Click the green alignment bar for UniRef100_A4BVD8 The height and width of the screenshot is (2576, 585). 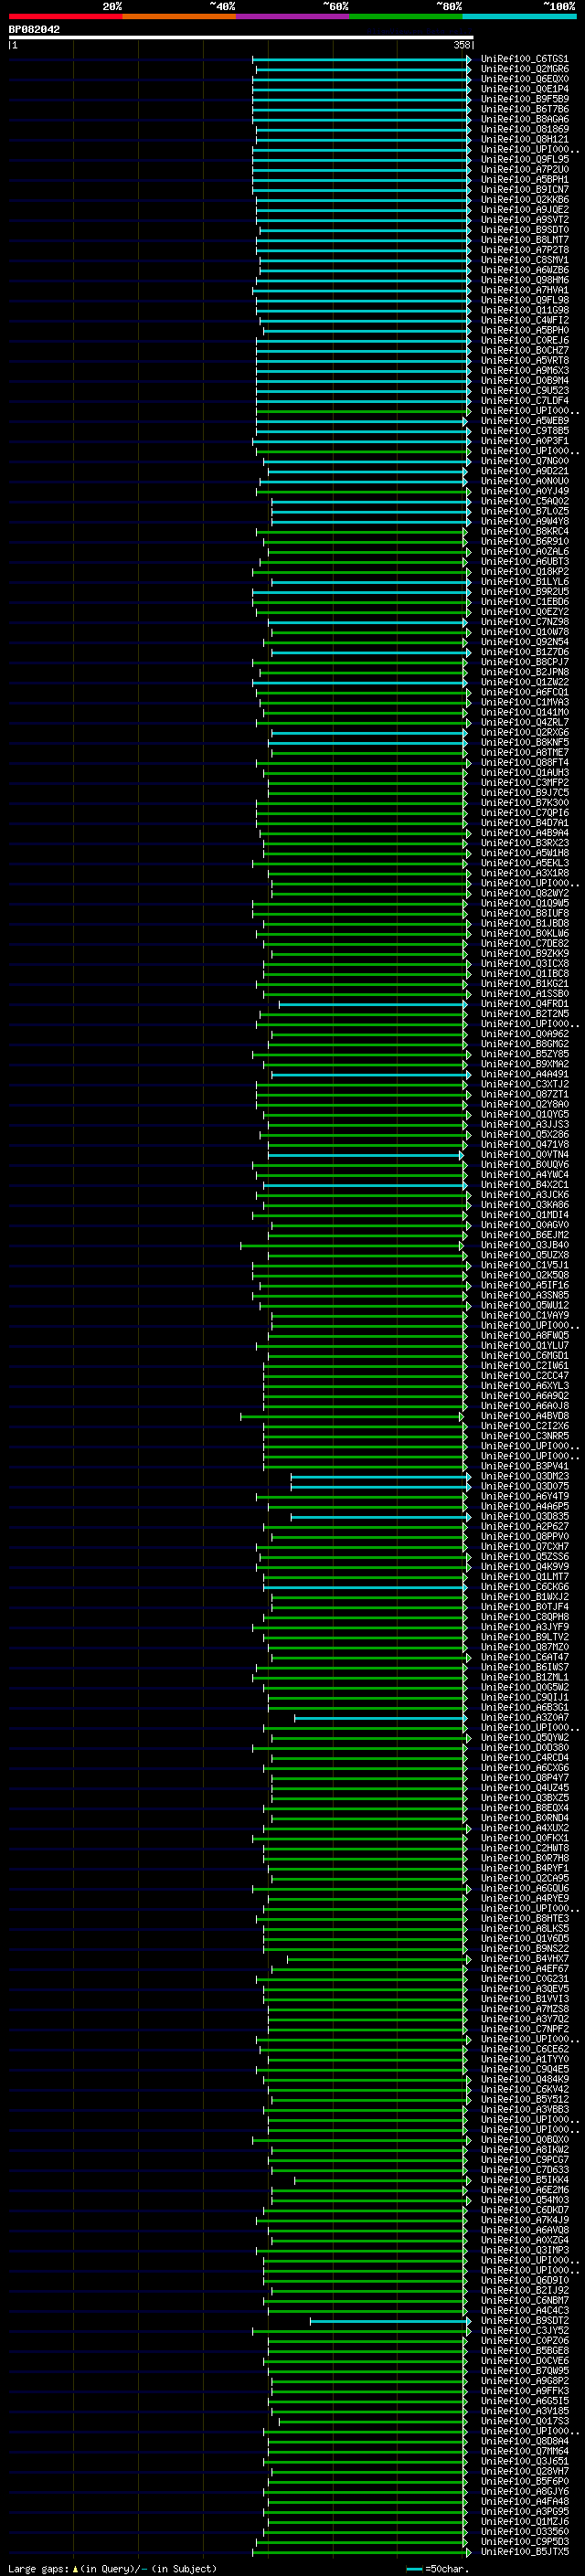[x=352, y=1416]
